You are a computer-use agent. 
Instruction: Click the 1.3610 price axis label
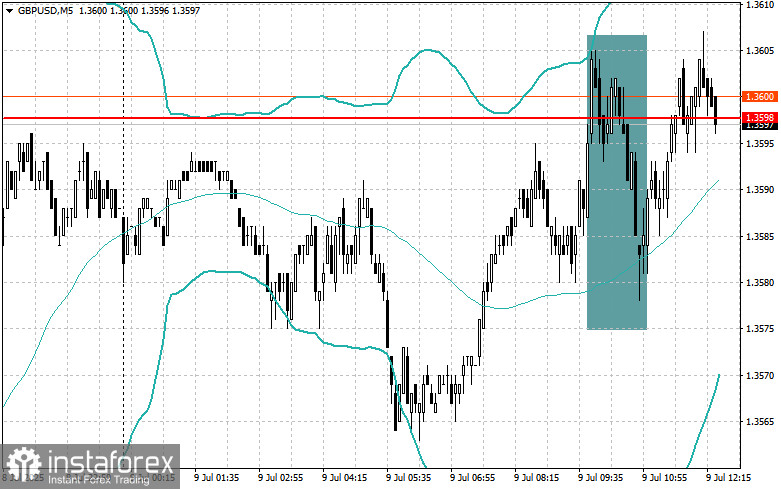click(760, 4)
